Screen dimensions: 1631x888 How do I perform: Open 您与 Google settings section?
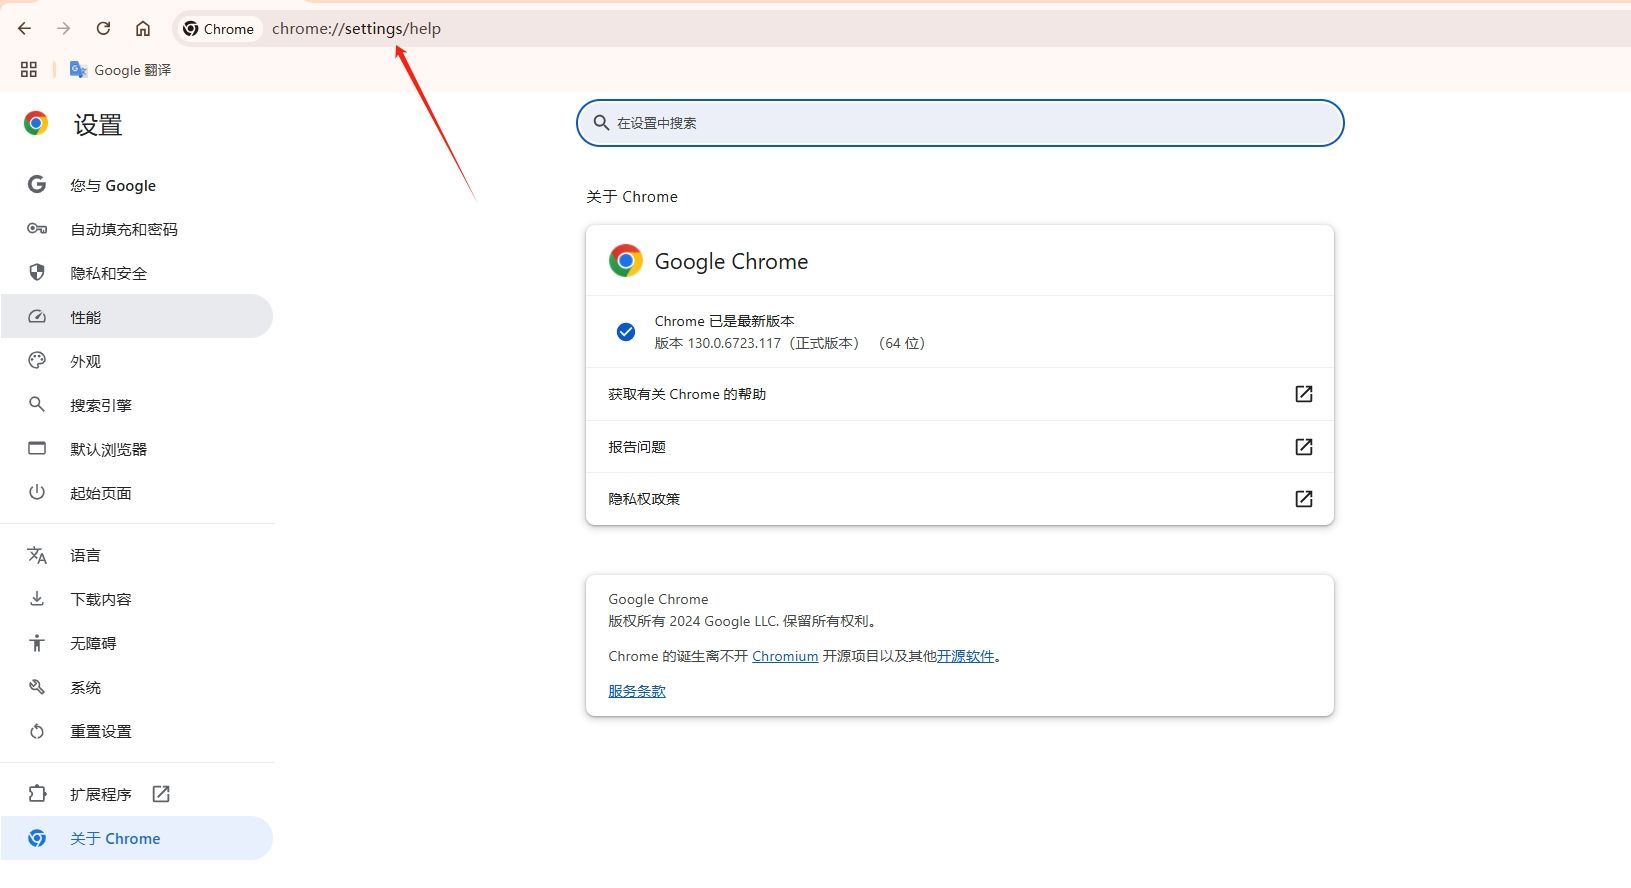pyautogui.click(x=137, y=185)
